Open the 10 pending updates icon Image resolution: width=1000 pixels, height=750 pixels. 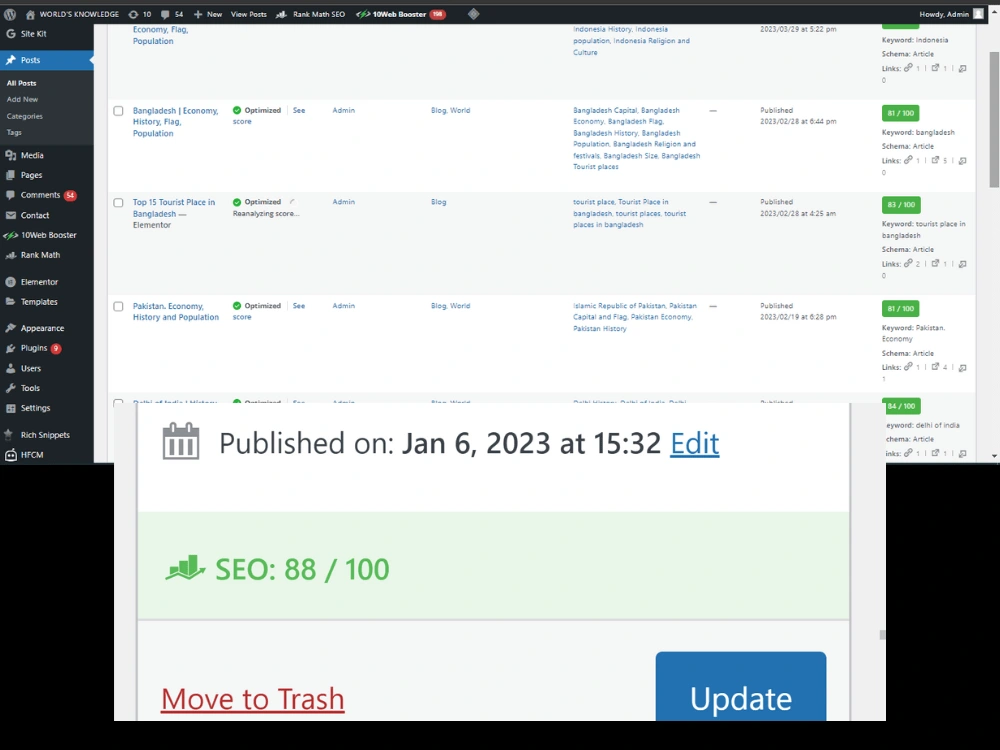coord(139,14)
